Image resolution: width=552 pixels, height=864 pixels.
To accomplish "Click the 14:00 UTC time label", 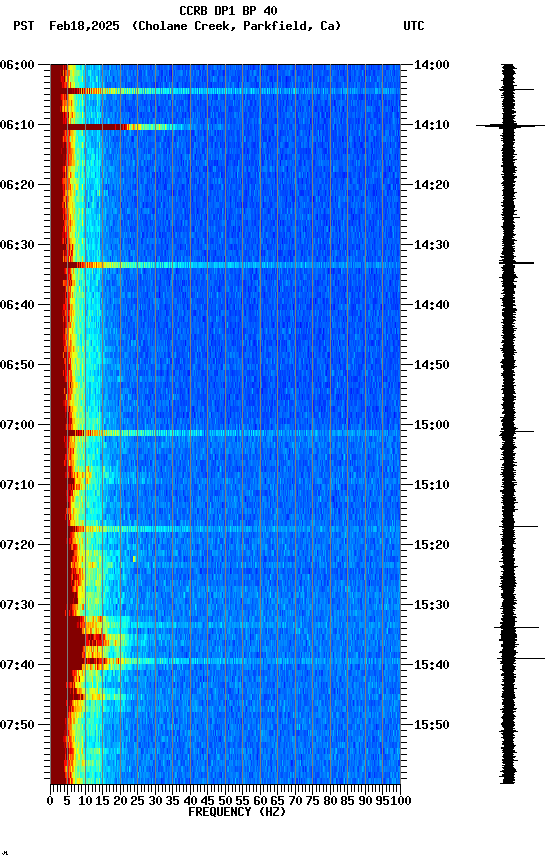I will (432, 65).
